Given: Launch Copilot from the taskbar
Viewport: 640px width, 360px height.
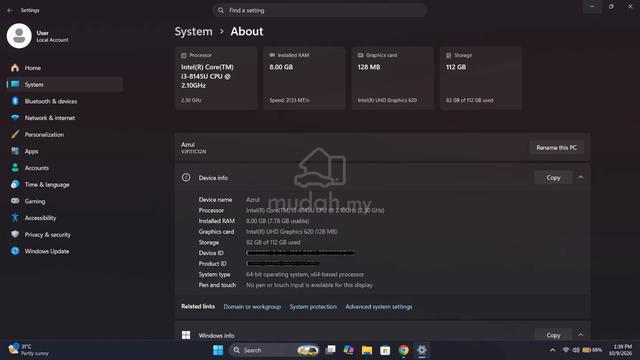Looking at the screenshot, I should [x=349, y=350].
